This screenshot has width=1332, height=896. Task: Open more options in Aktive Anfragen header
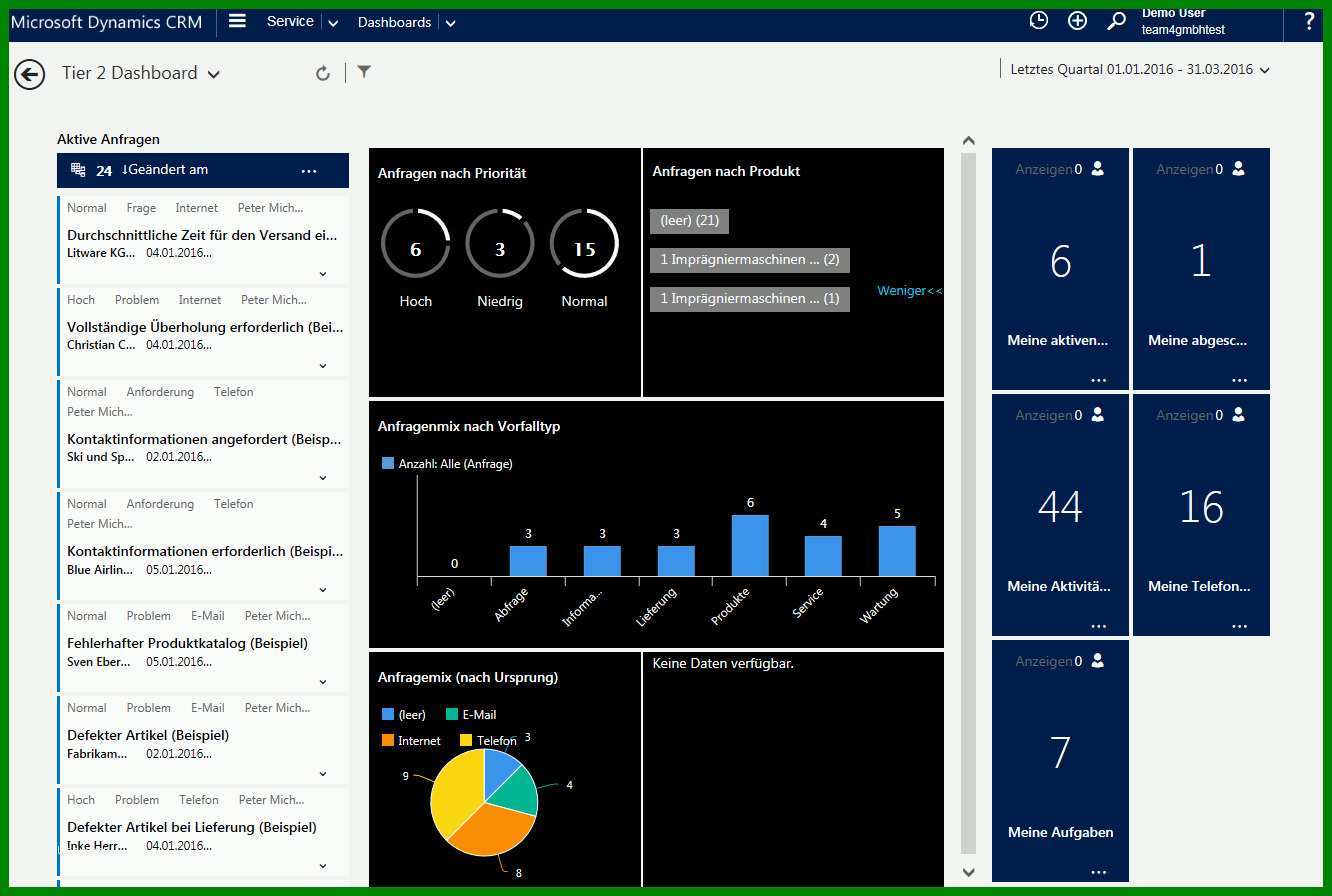pos(309,171)
